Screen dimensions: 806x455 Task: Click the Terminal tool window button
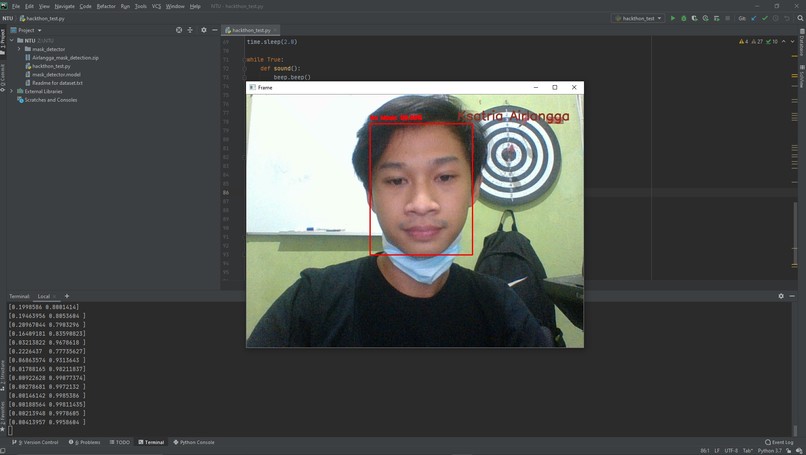coord(151,442)
